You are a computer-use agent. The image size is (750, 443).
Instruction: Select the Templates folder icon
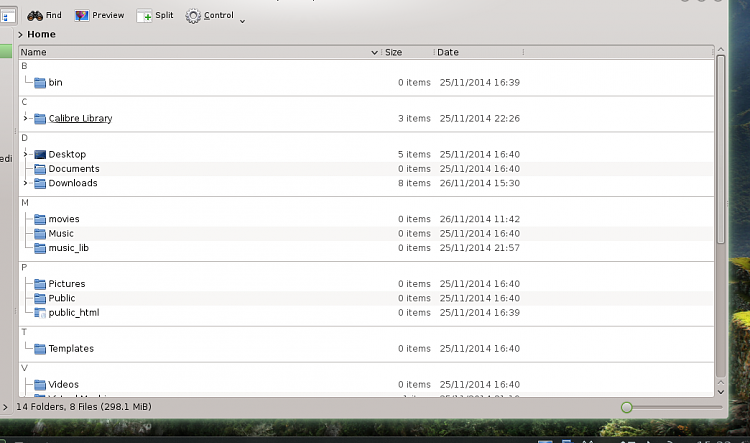(x=40, y=349)
